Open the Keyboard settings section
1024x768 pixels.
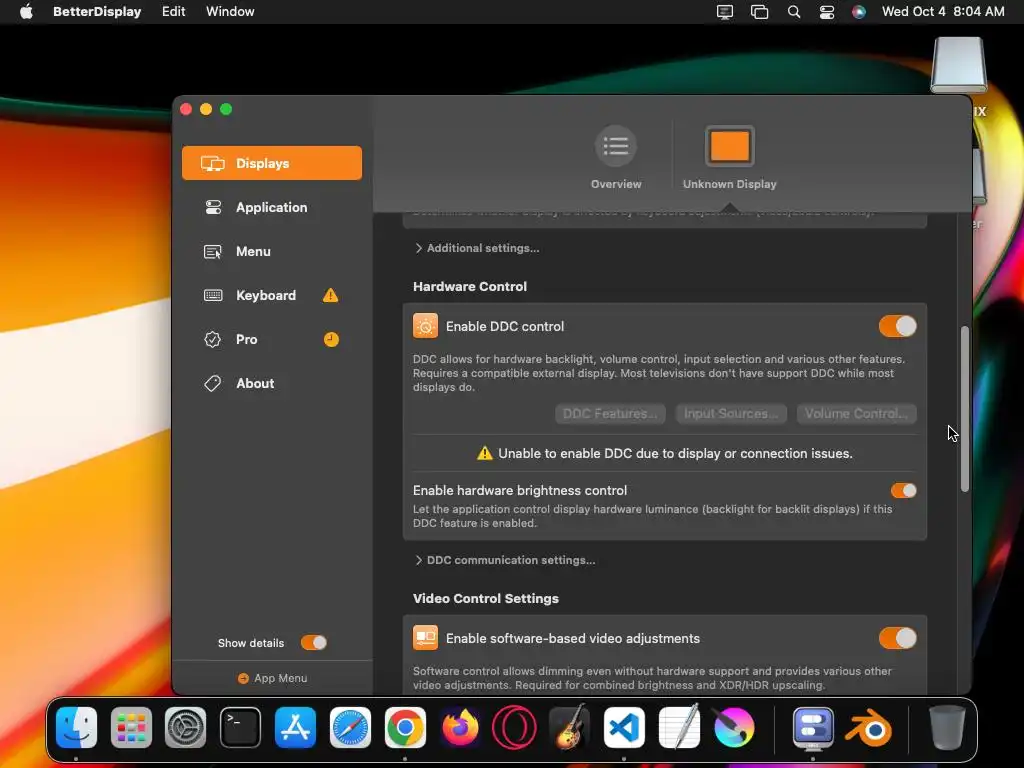tap(272, 295)
